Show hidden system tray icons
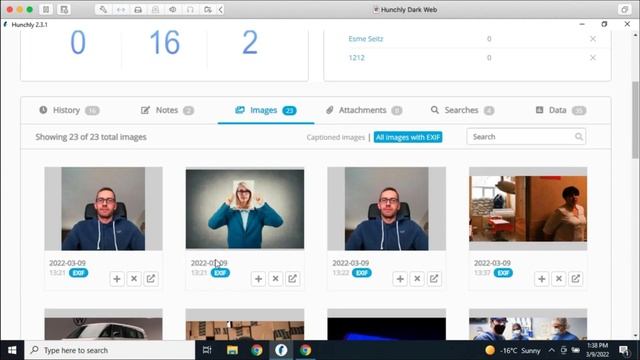This screenshot has width=640, height=360. 551,350
